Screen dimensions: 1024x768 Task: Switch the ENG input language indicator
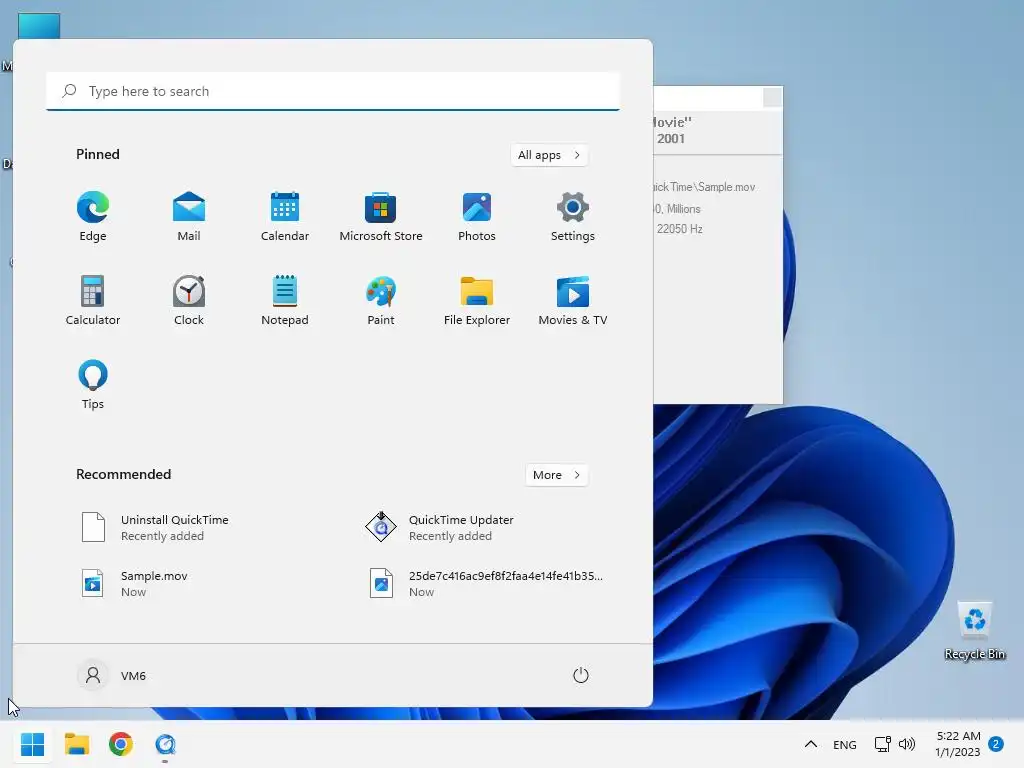pyautogui.click(x=844, y=744)
